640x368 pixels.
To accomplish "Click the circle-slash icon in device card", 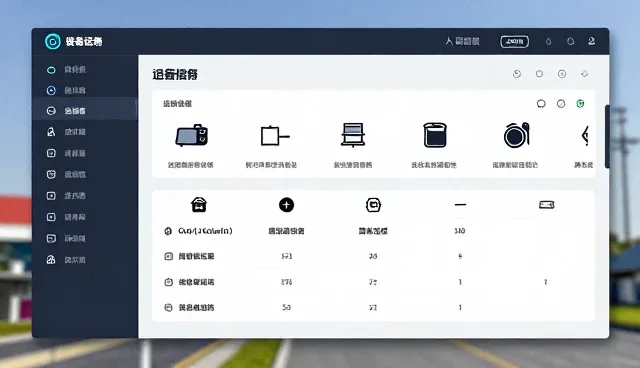I will 561,104.
